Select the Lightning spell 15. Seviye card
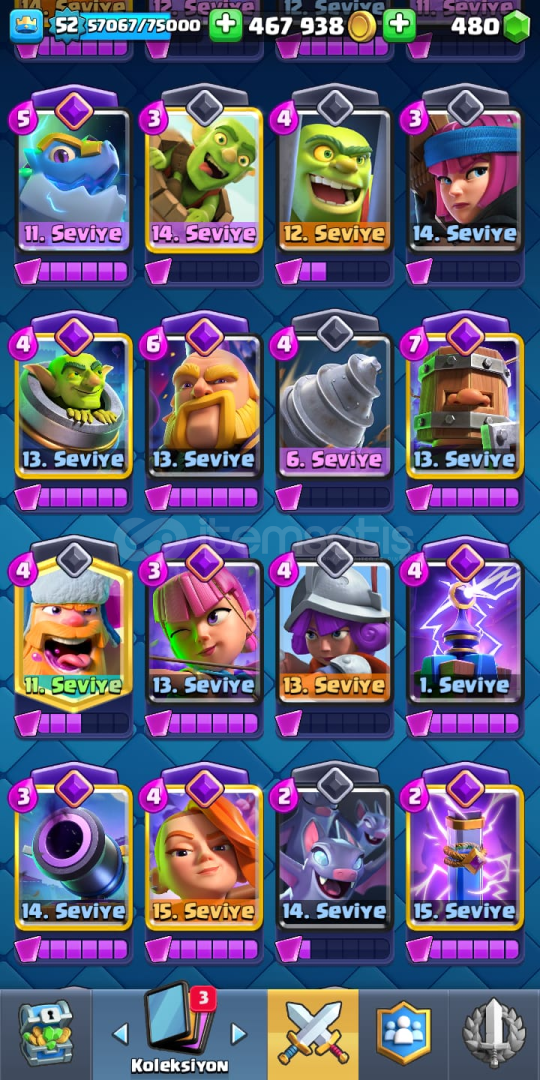 466,858
